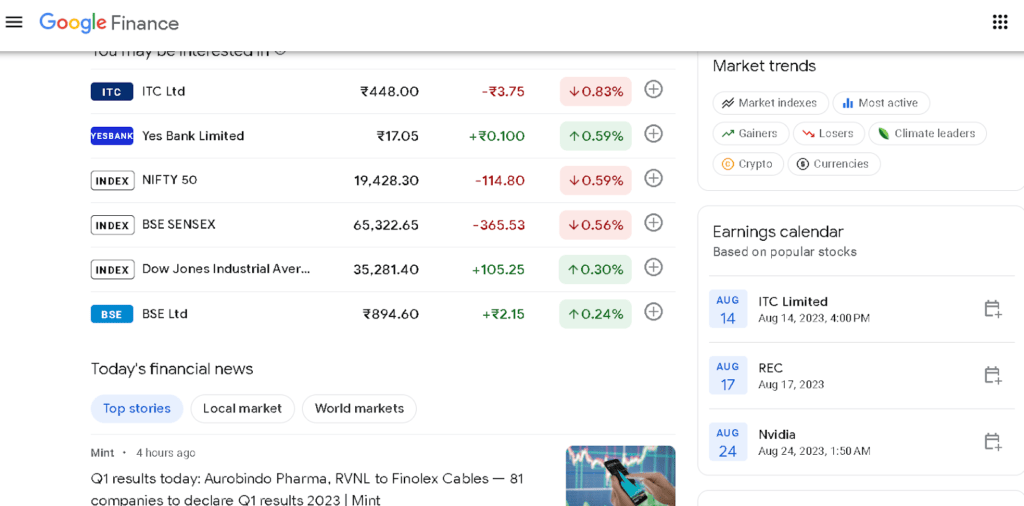Add BSE Ltd to watchlist
The width and height of the screenshot is (1024, 506).
pyautogui.click(x=654, y=311)
